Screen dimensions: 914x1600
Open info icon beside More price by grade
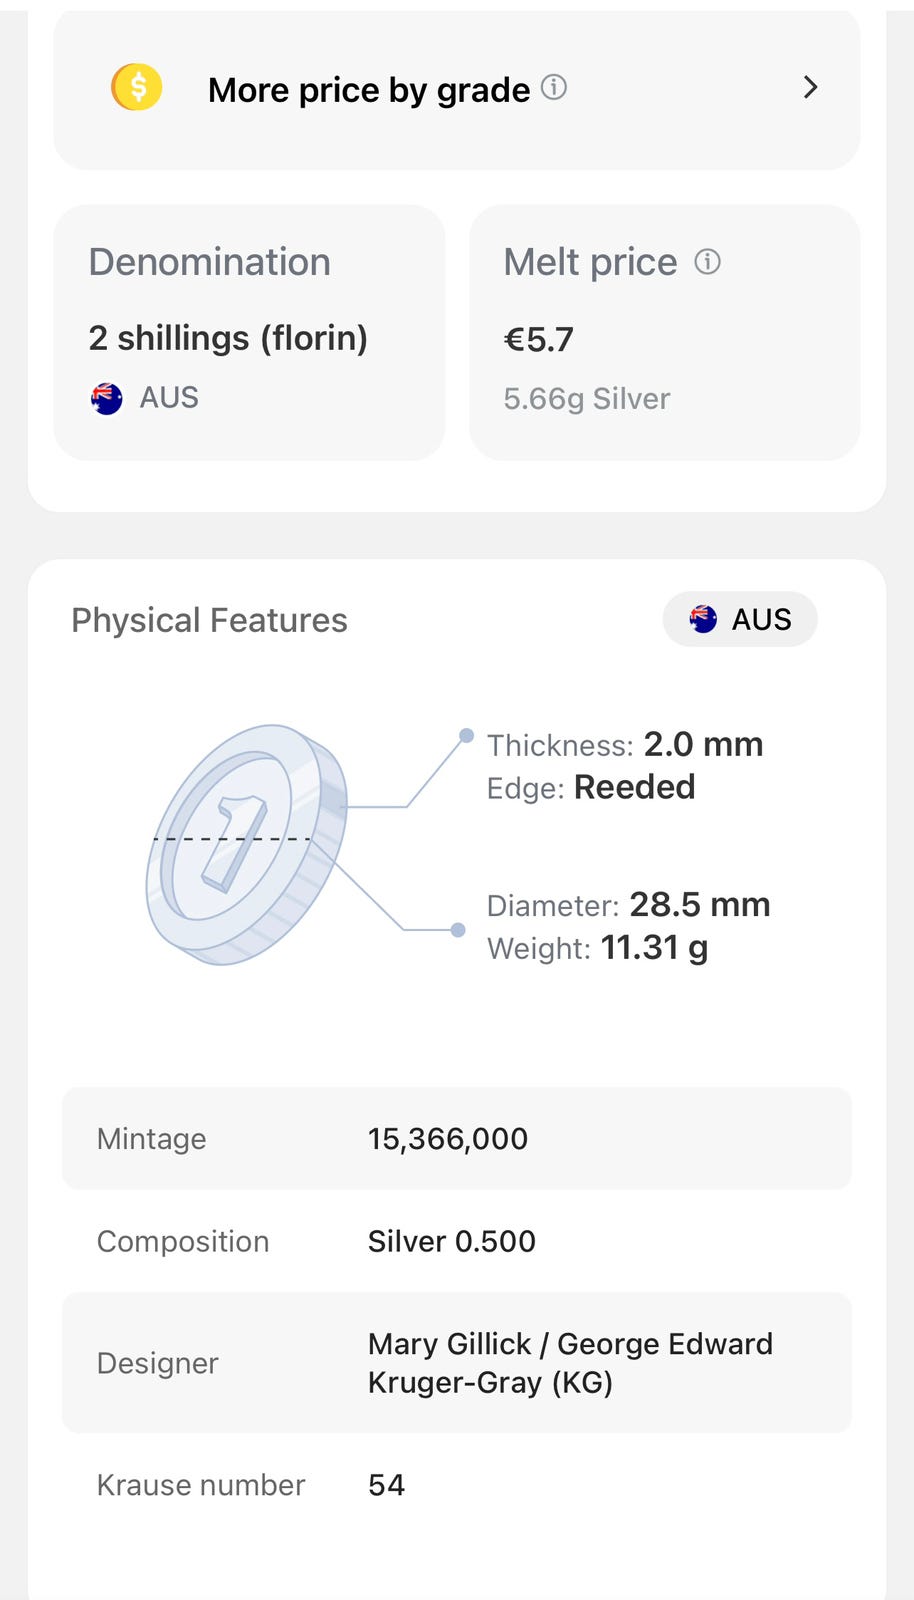coord(554,88)
